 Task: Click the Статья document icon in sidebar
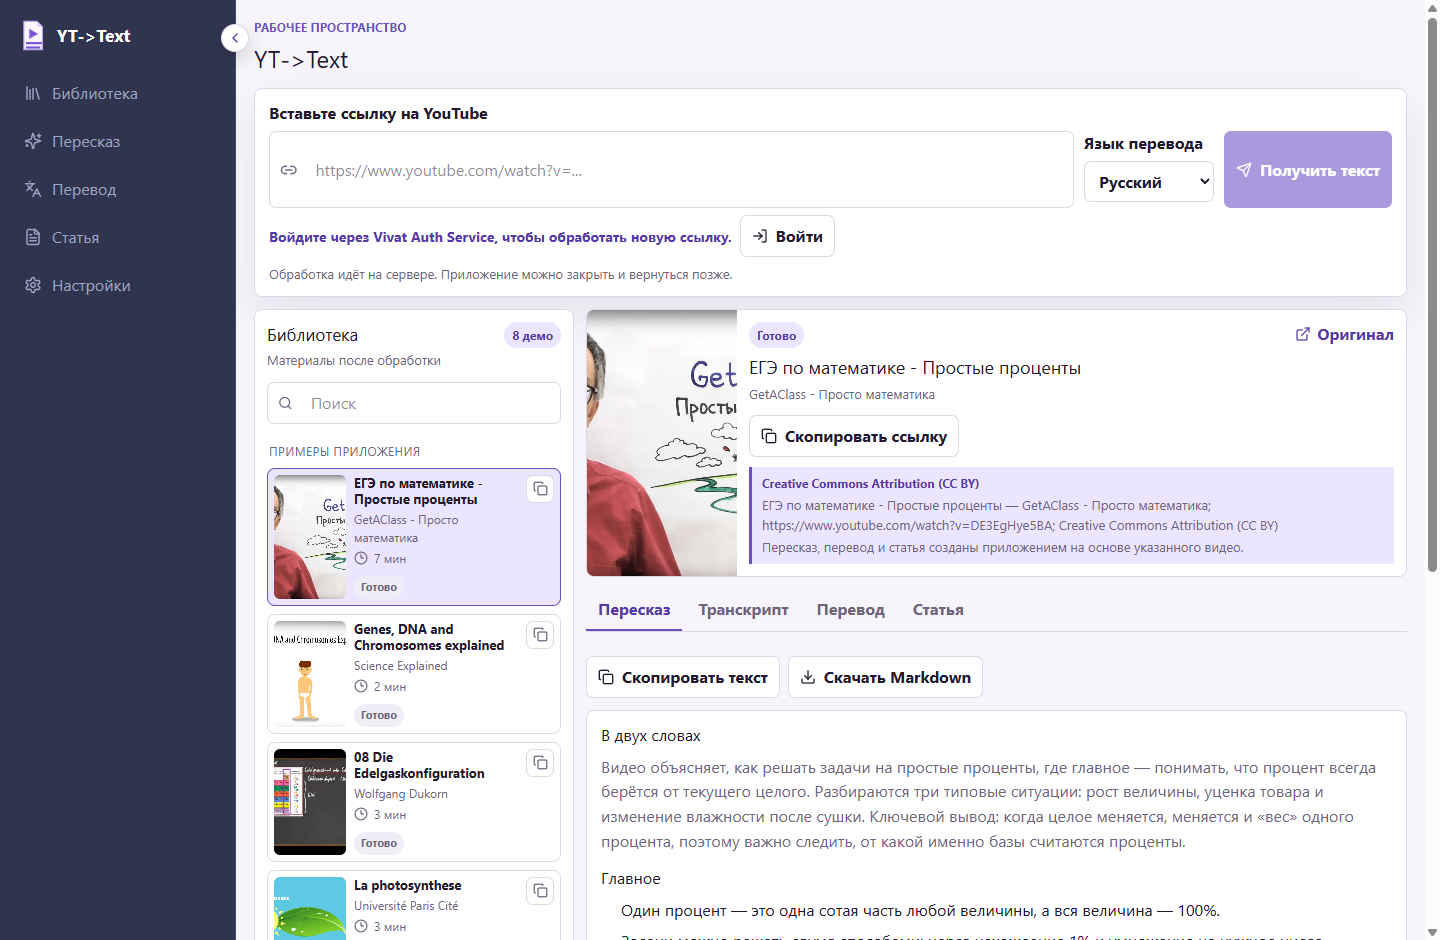pyautogui.click(x=33, y=238)
